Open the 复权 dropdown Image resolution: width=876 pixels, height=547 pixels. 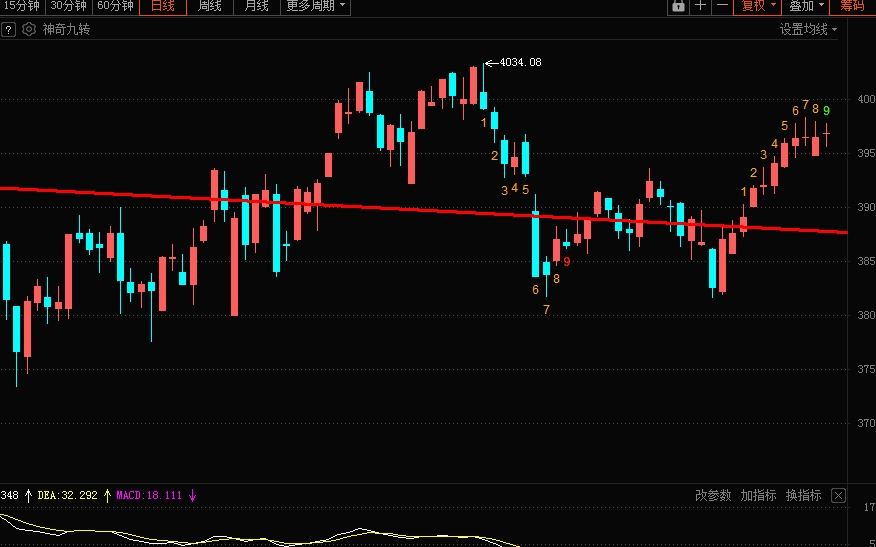758,6
